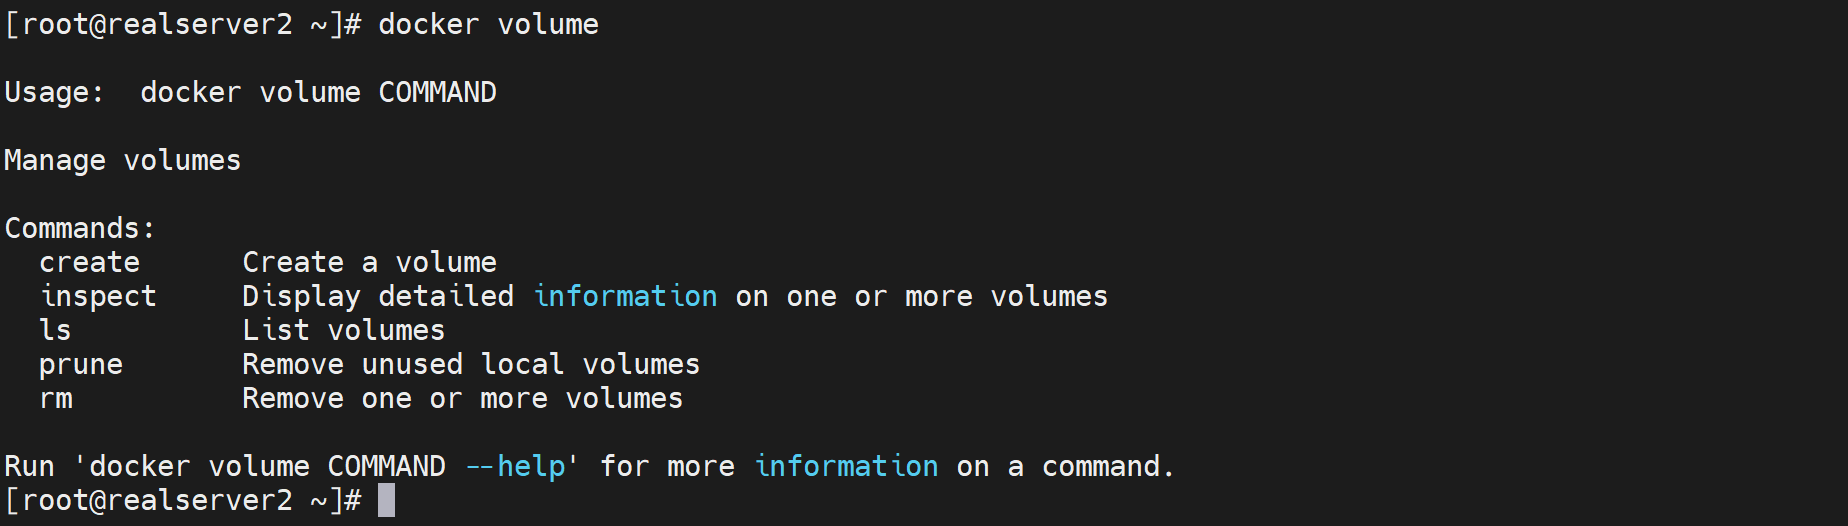This screenshot has height=526, width=1848.
Task: Click the highlighted "--help" flag text
Action: click(x=515, y=467)
